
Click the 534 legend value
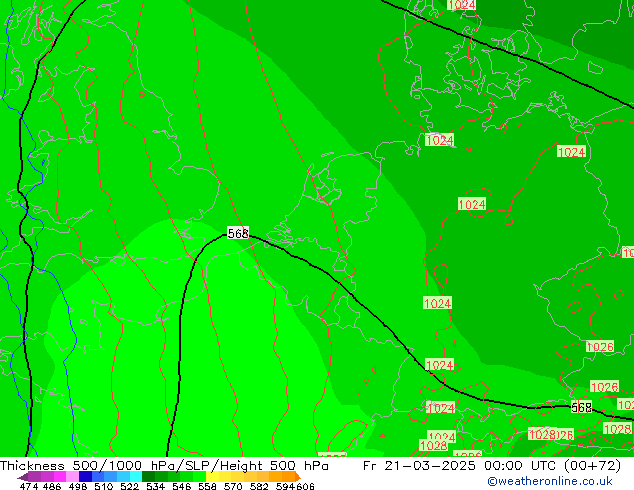[156, 486]
